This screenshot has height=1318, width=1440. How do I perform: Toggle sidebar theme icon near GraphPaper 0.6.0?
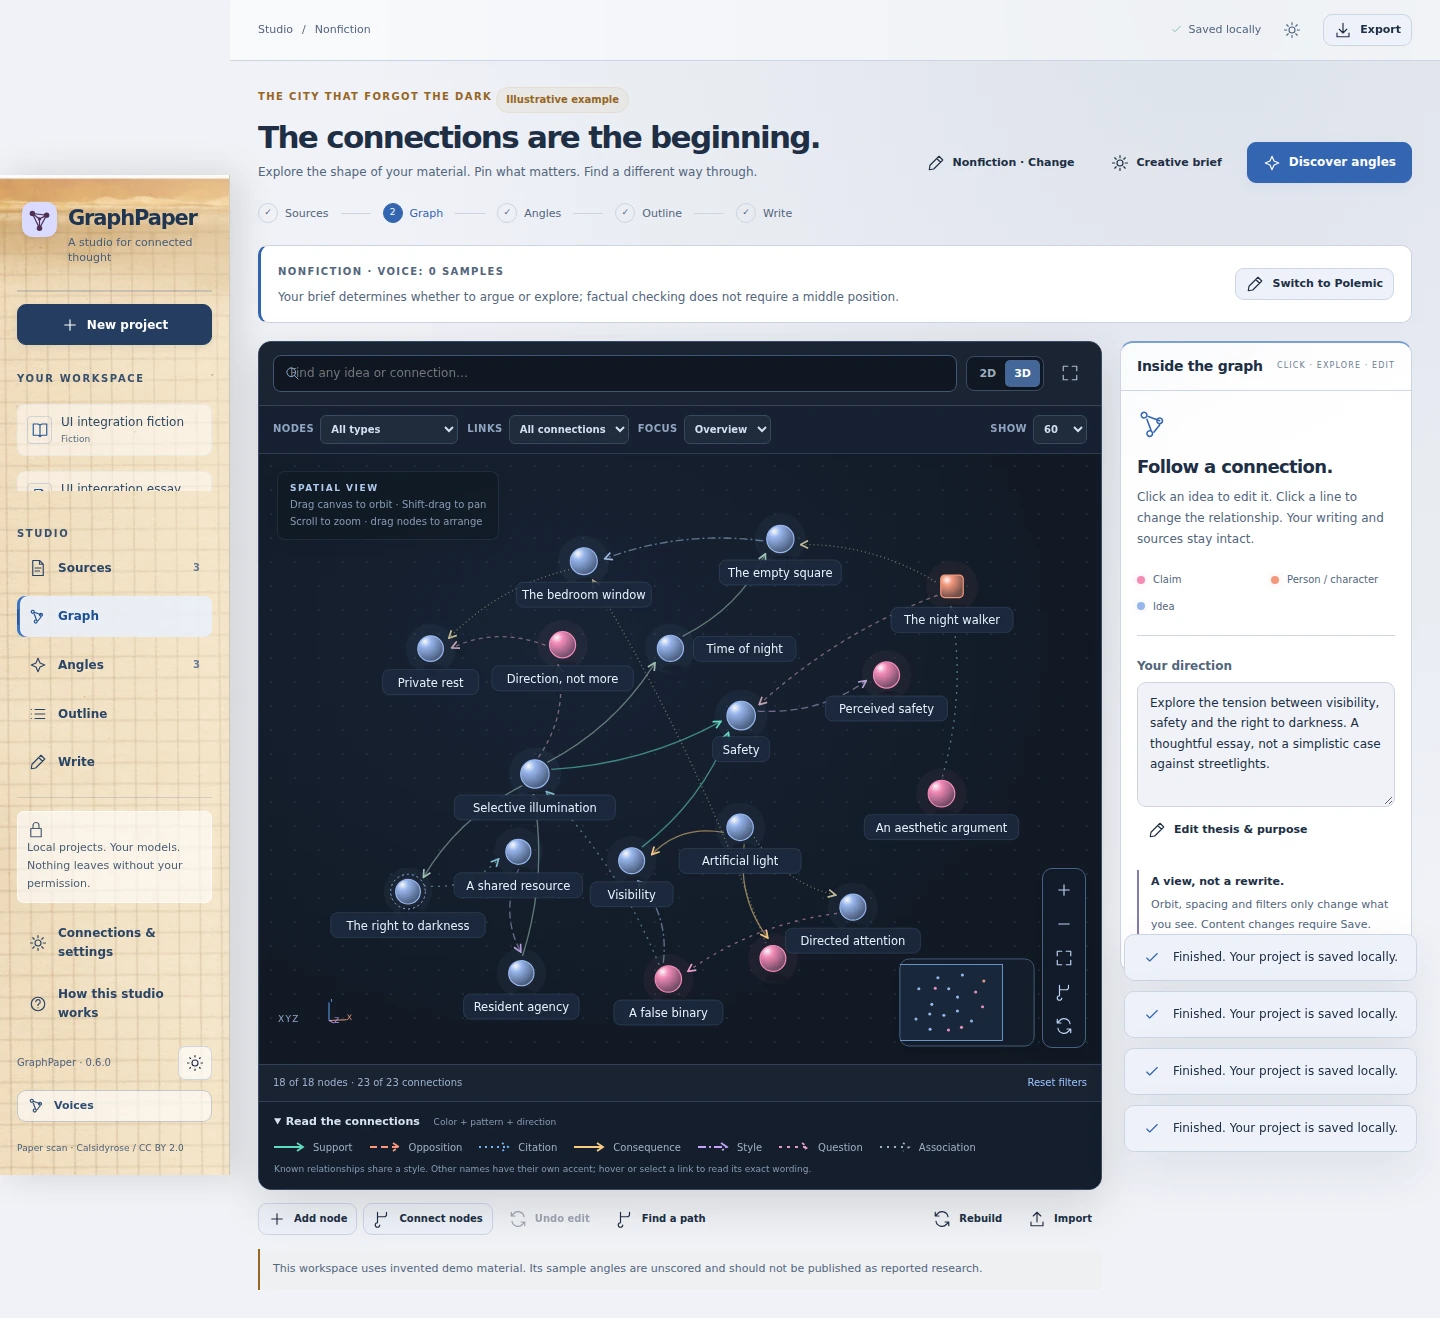click(x=195, y=1063)
